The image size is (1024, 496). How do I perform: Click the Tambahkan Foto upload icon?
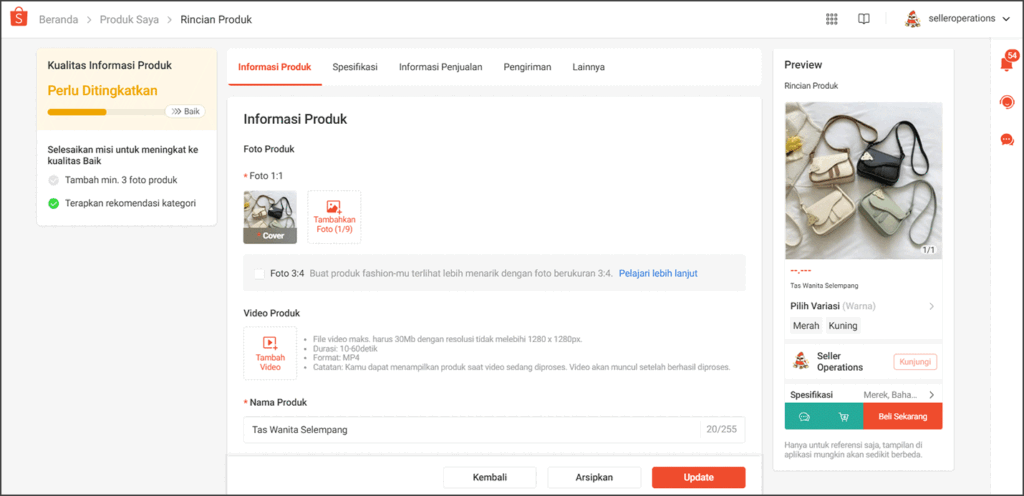[x=334, y=207]
